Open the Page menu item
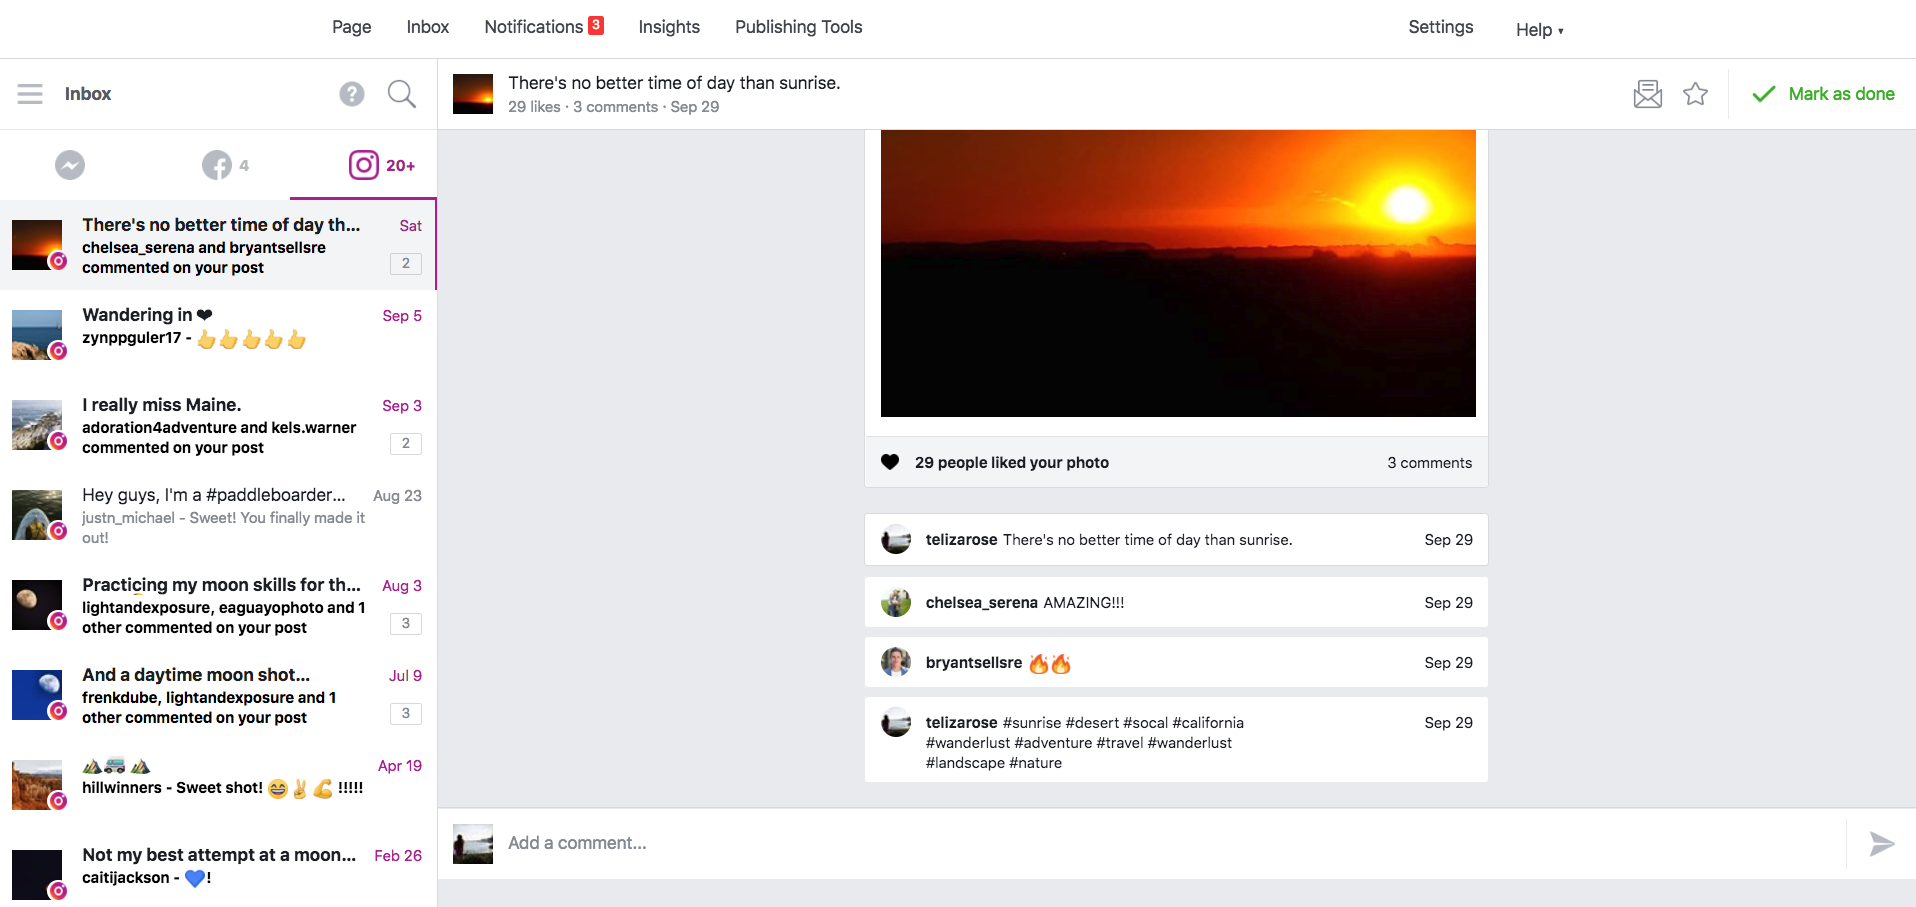The height and width of the screenshot is (907, 1916). click(352, 27)
